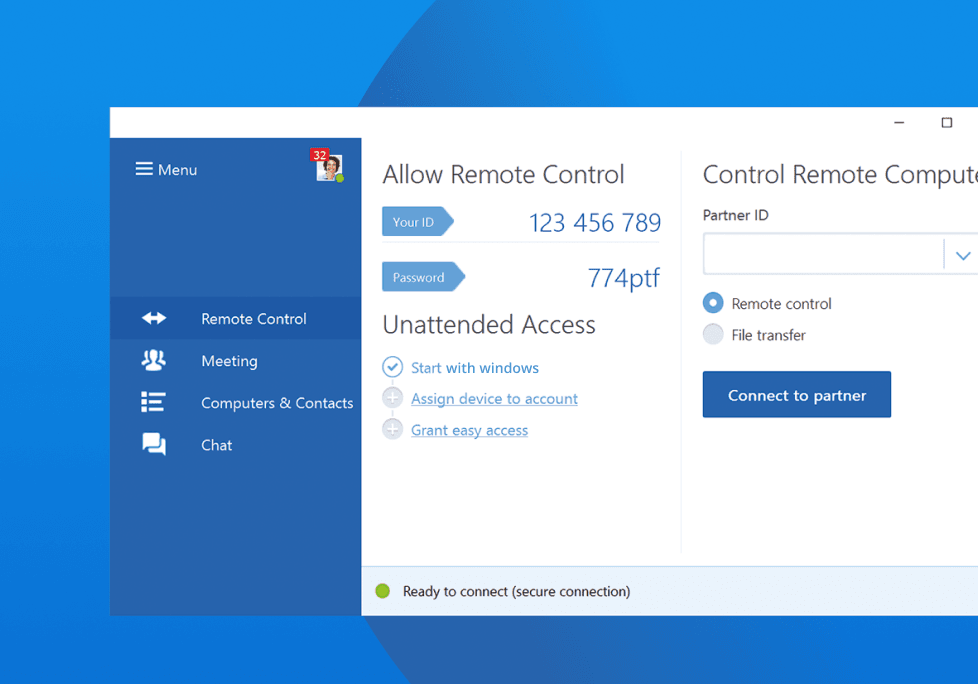Follow the Grant easy access link

point(469,431)
